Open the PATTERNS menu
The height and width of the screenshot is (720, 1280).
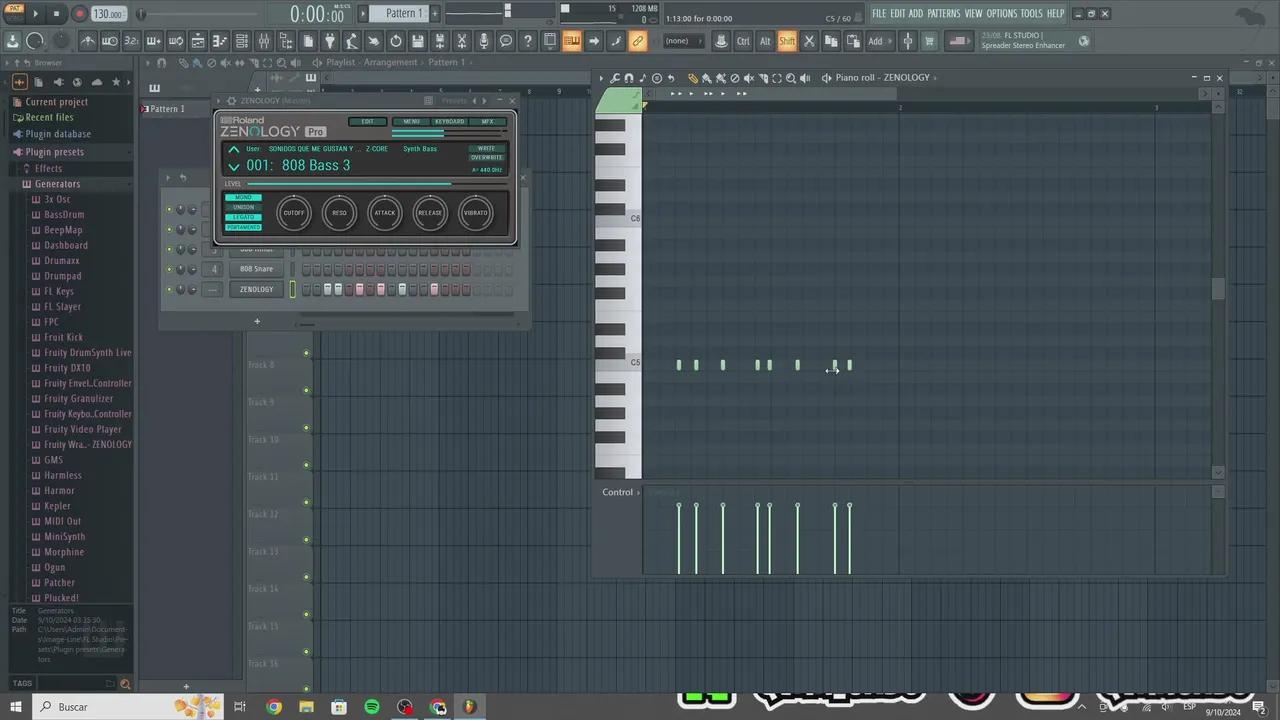pos(944,14)
